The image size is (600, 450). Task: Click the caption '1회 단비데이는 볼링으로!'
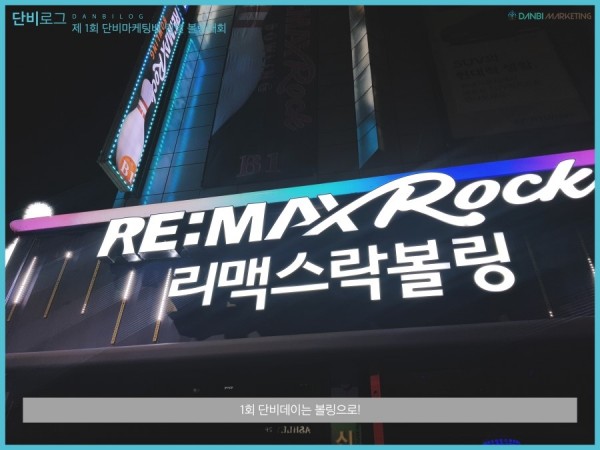coord(300,410)
